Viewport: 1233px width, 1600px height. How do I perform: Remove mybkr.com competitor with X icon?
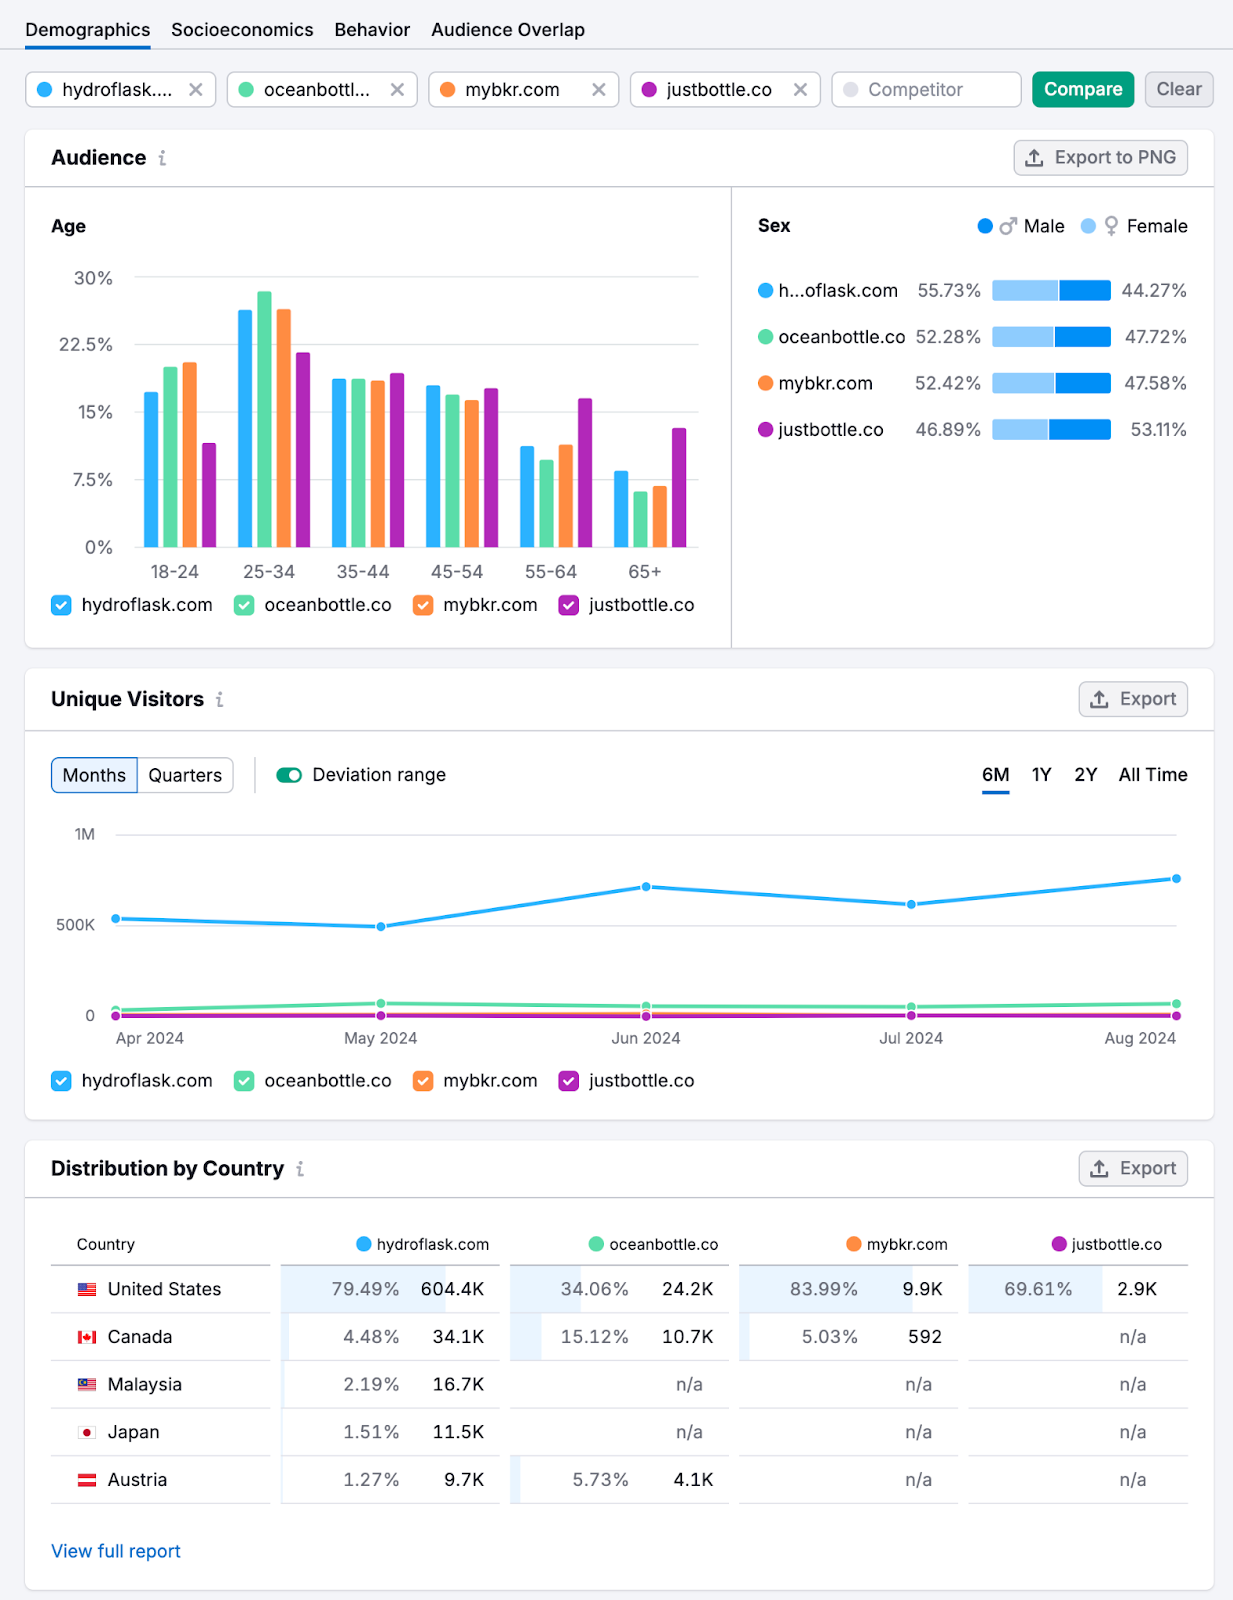pyautogui.click(x=599, y=90)
